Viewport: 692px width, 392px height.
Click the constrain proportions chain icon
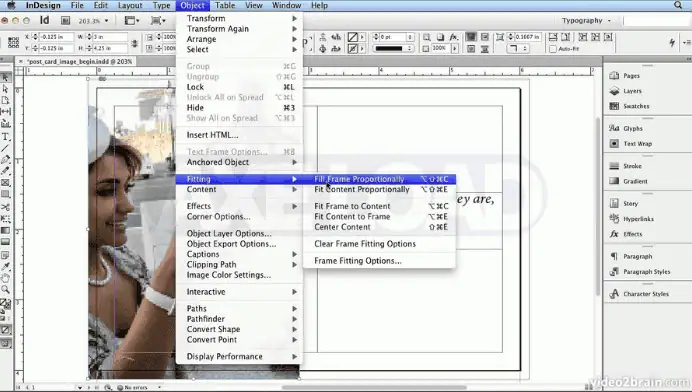pyautogui.click(x=135, y=43)
